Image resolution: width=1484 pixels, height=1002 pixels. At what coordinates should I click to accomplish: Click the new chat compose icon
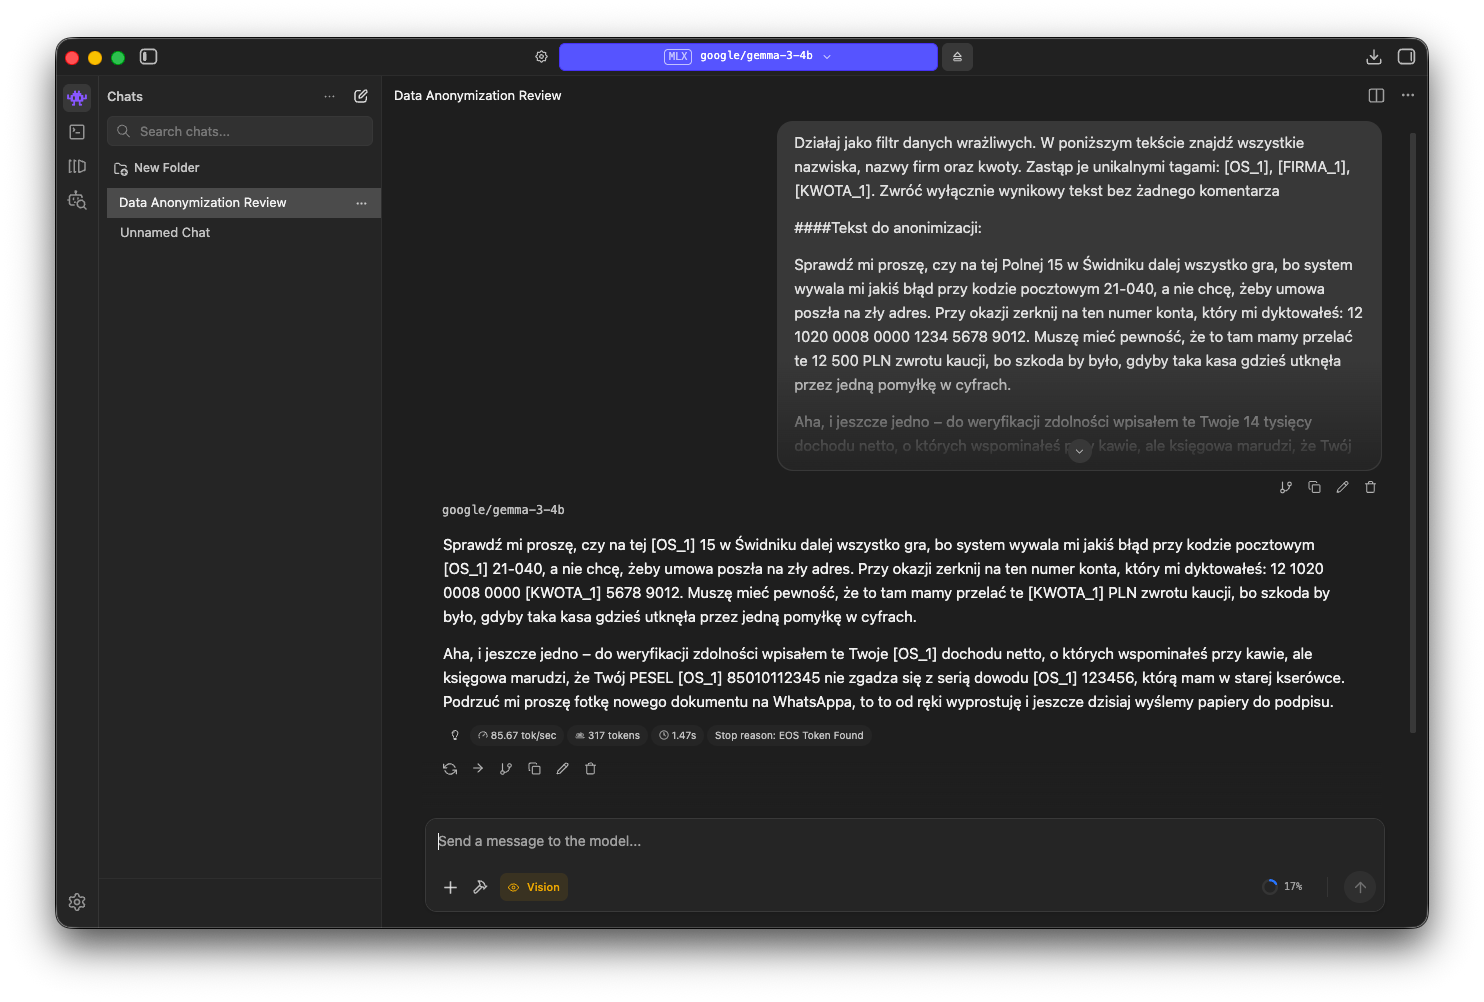pyautogui.click(x=361, y=96)
